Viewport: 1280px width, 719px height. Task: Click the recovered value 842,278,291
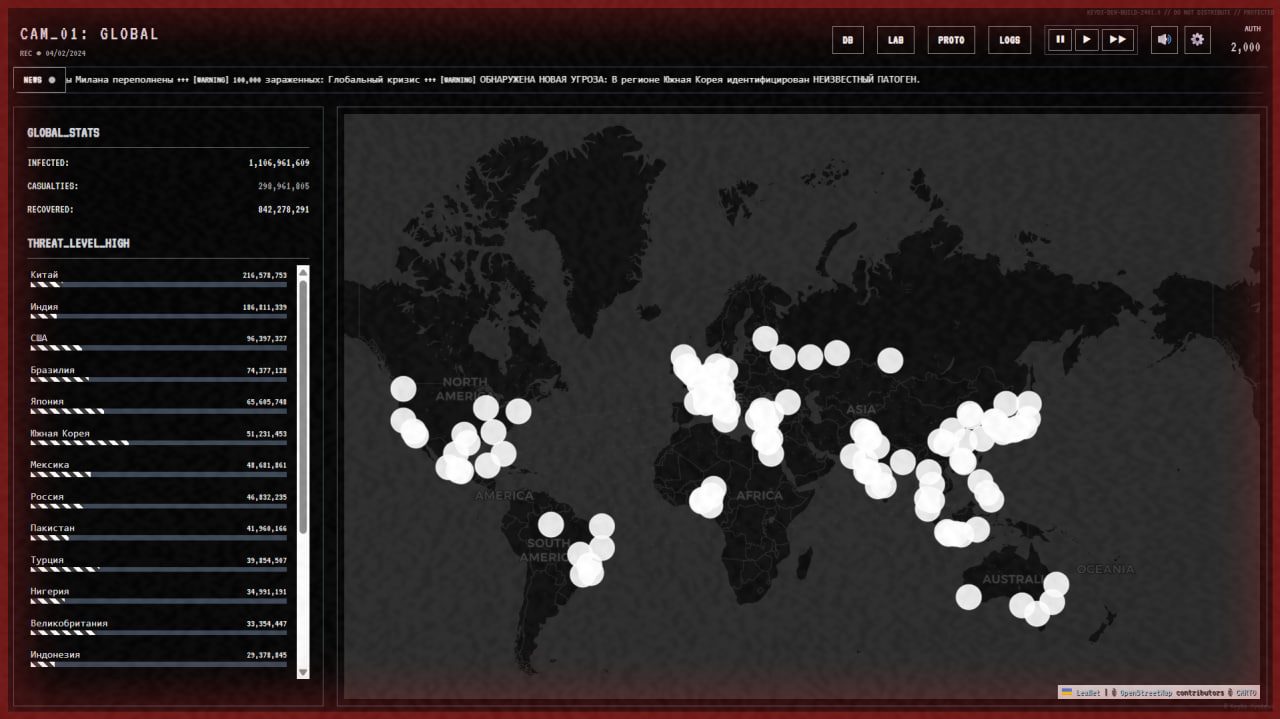click(x=284, y=210)
